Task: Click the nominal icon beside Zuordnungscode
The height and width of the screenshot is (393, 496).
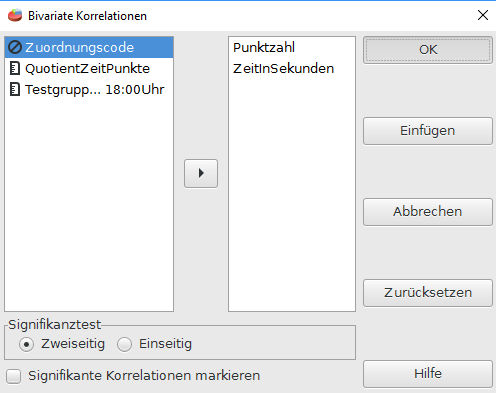Action: tap(15, 47)
